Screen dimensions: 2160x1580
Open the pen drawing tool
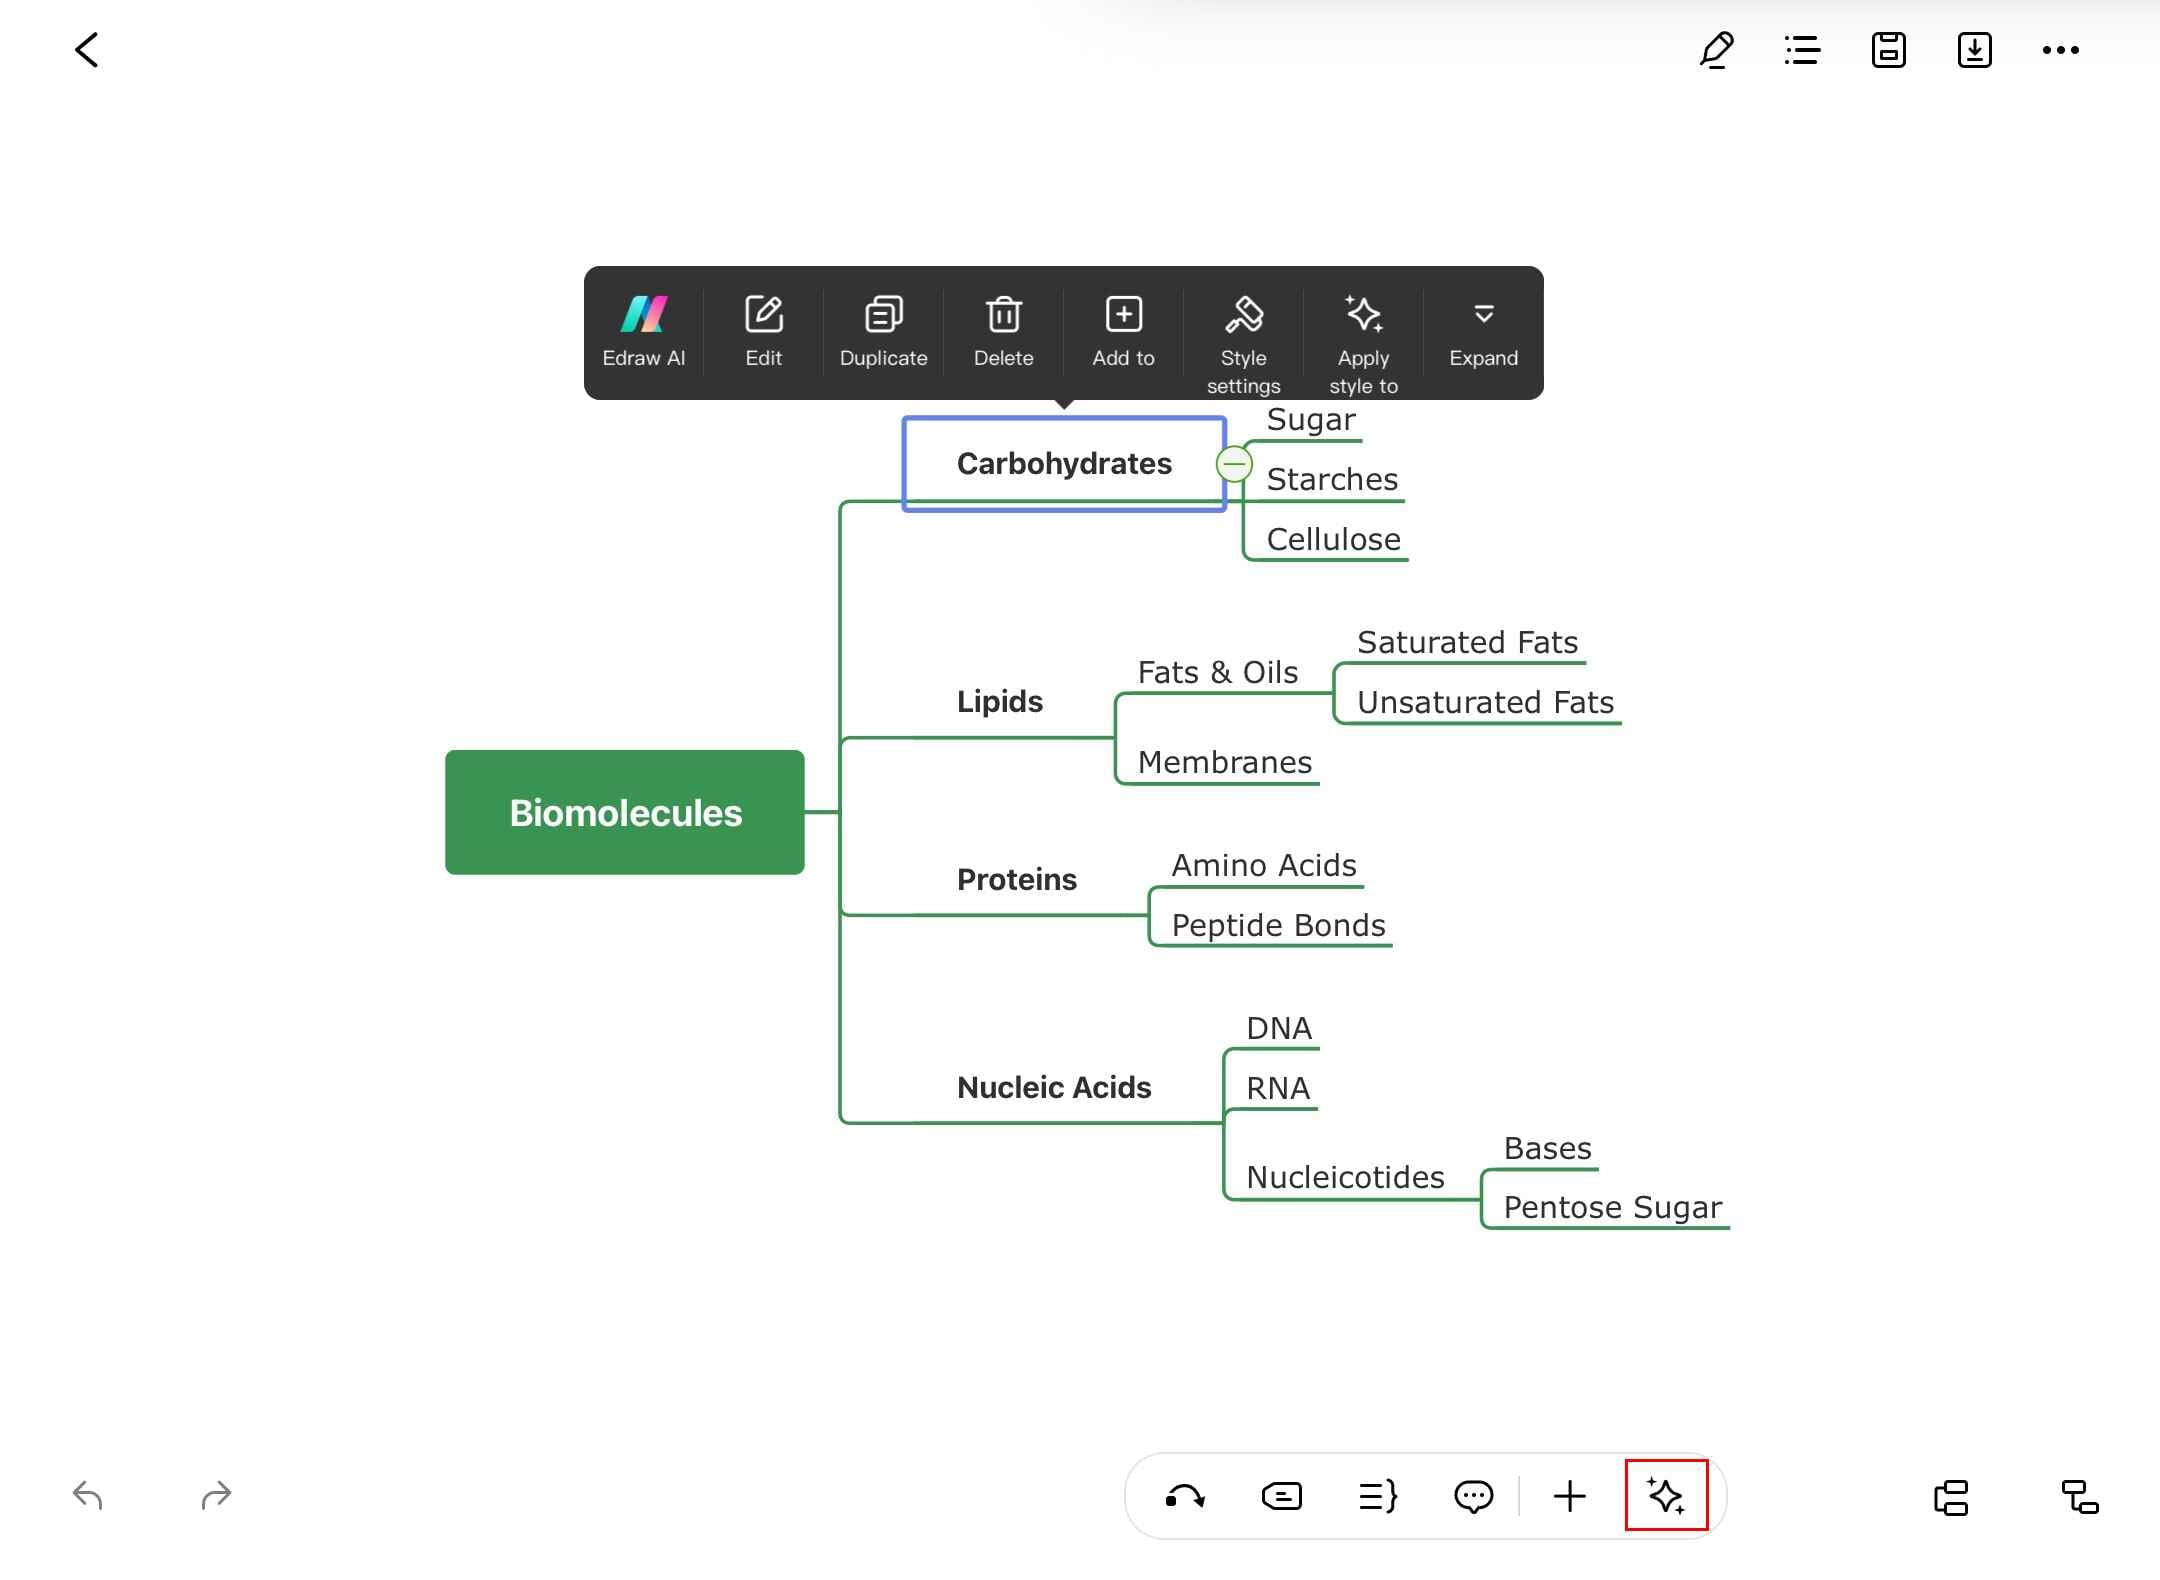tap(1716, 50)
